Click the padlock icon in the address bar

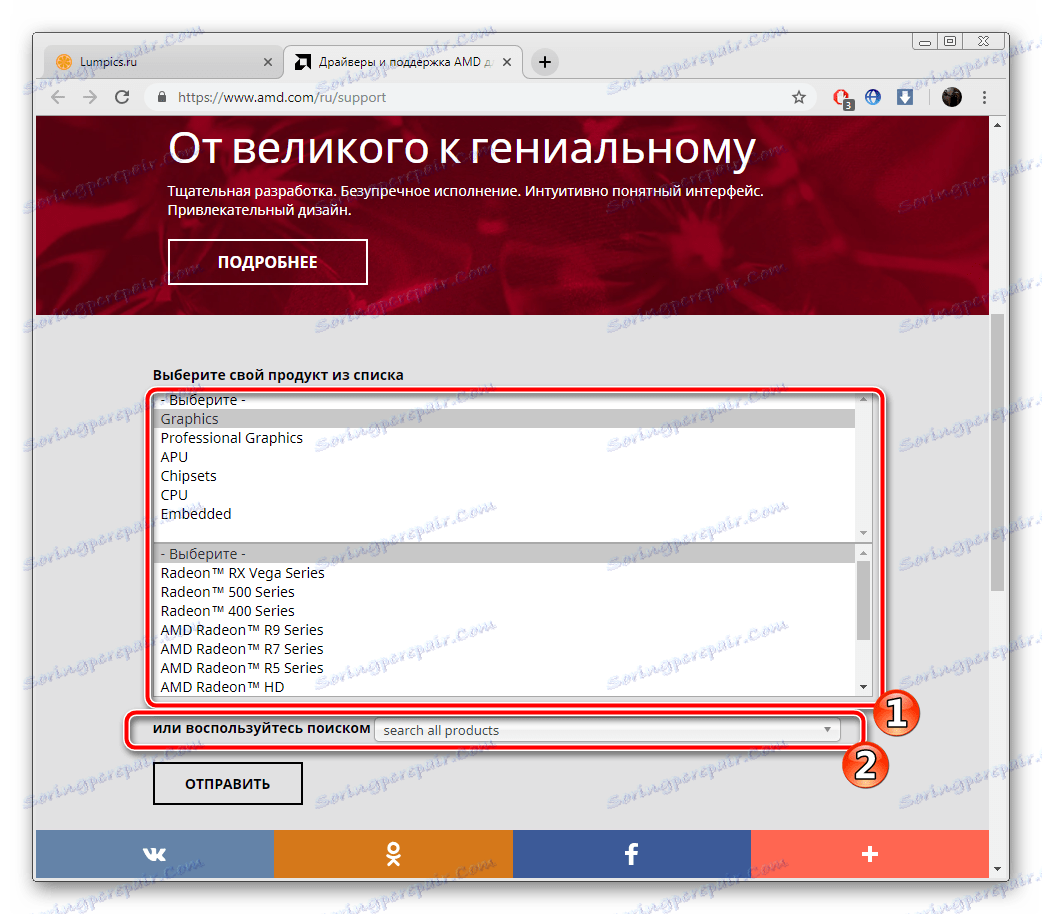pyautogui.click(x=160, y=97)
